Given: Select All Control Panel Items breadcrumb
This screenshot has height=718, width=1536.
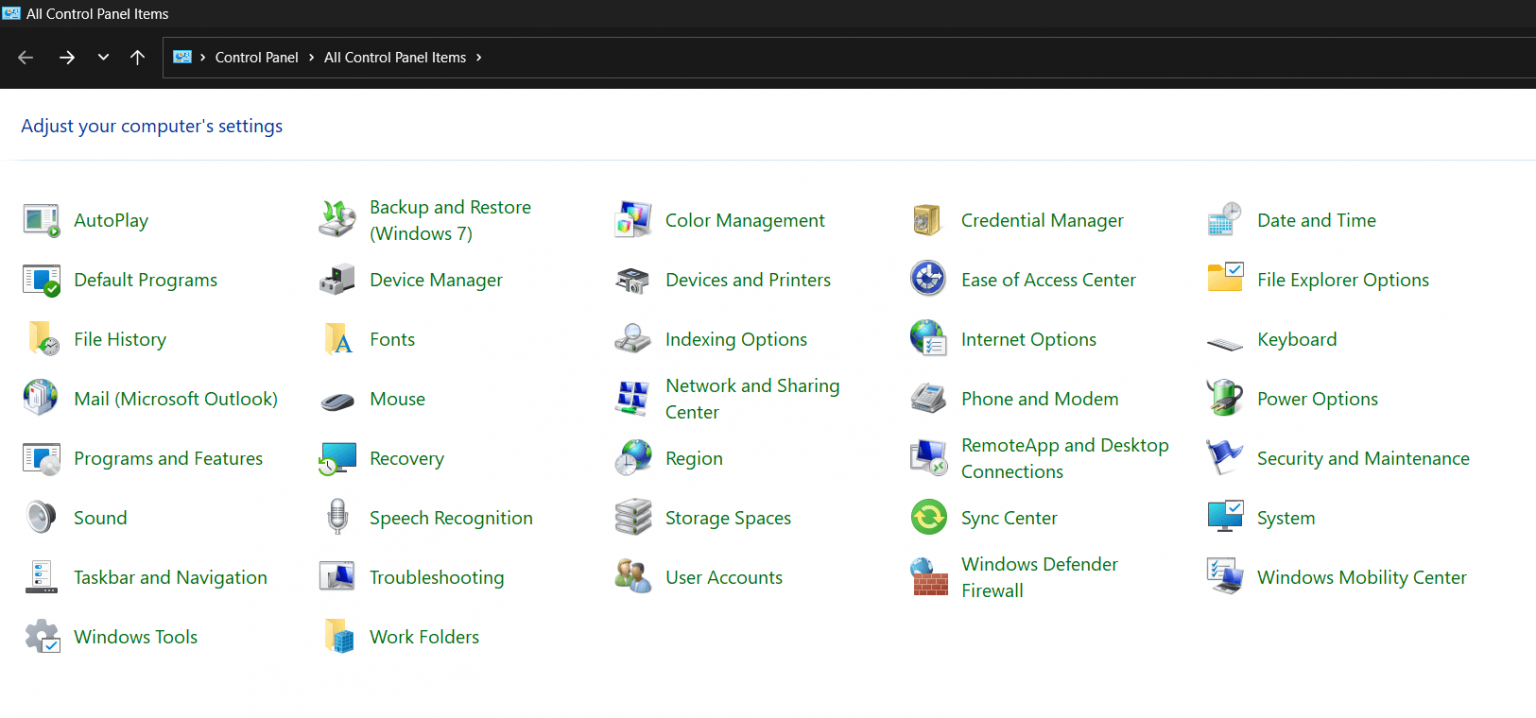Looking at the screenshot, I should click(395, 58).
